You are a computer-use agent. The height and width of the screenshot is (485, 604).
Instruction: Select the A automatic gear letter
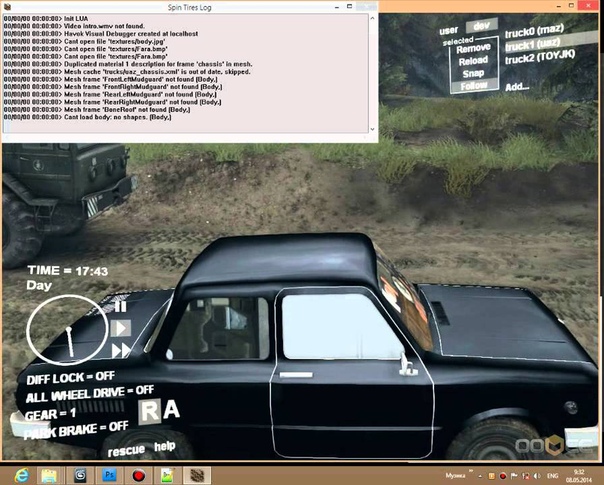(171, 409)
